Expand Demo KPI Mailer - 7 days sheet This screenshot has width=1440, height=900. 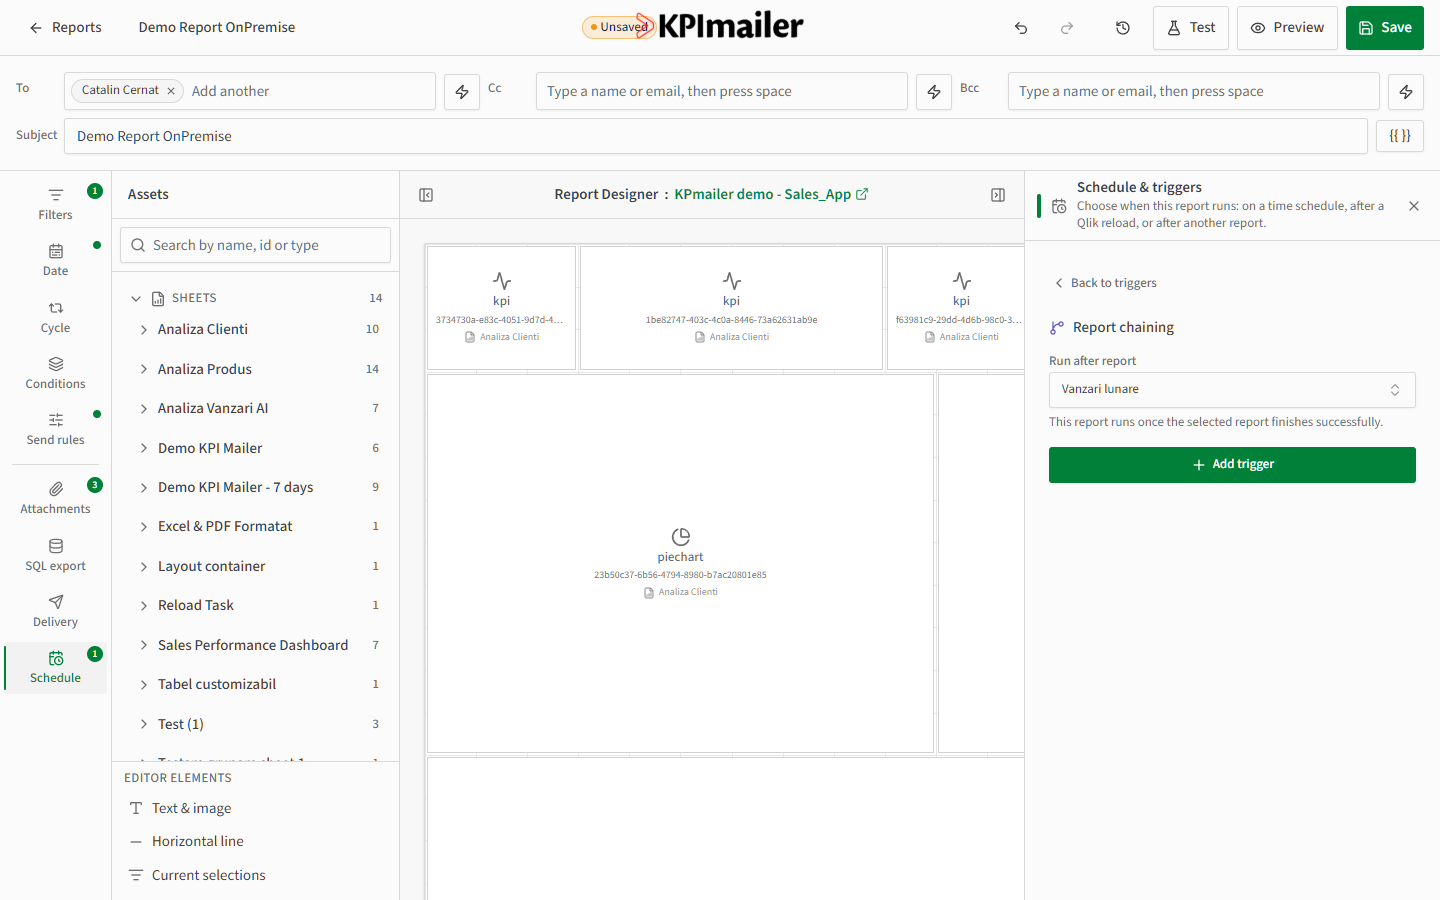144,488
